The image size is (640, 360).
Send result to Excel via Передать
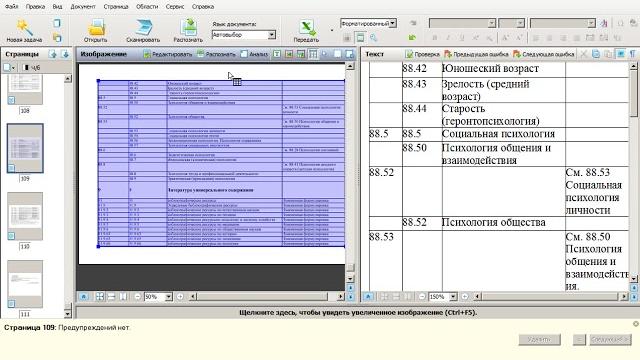(306, 31)
